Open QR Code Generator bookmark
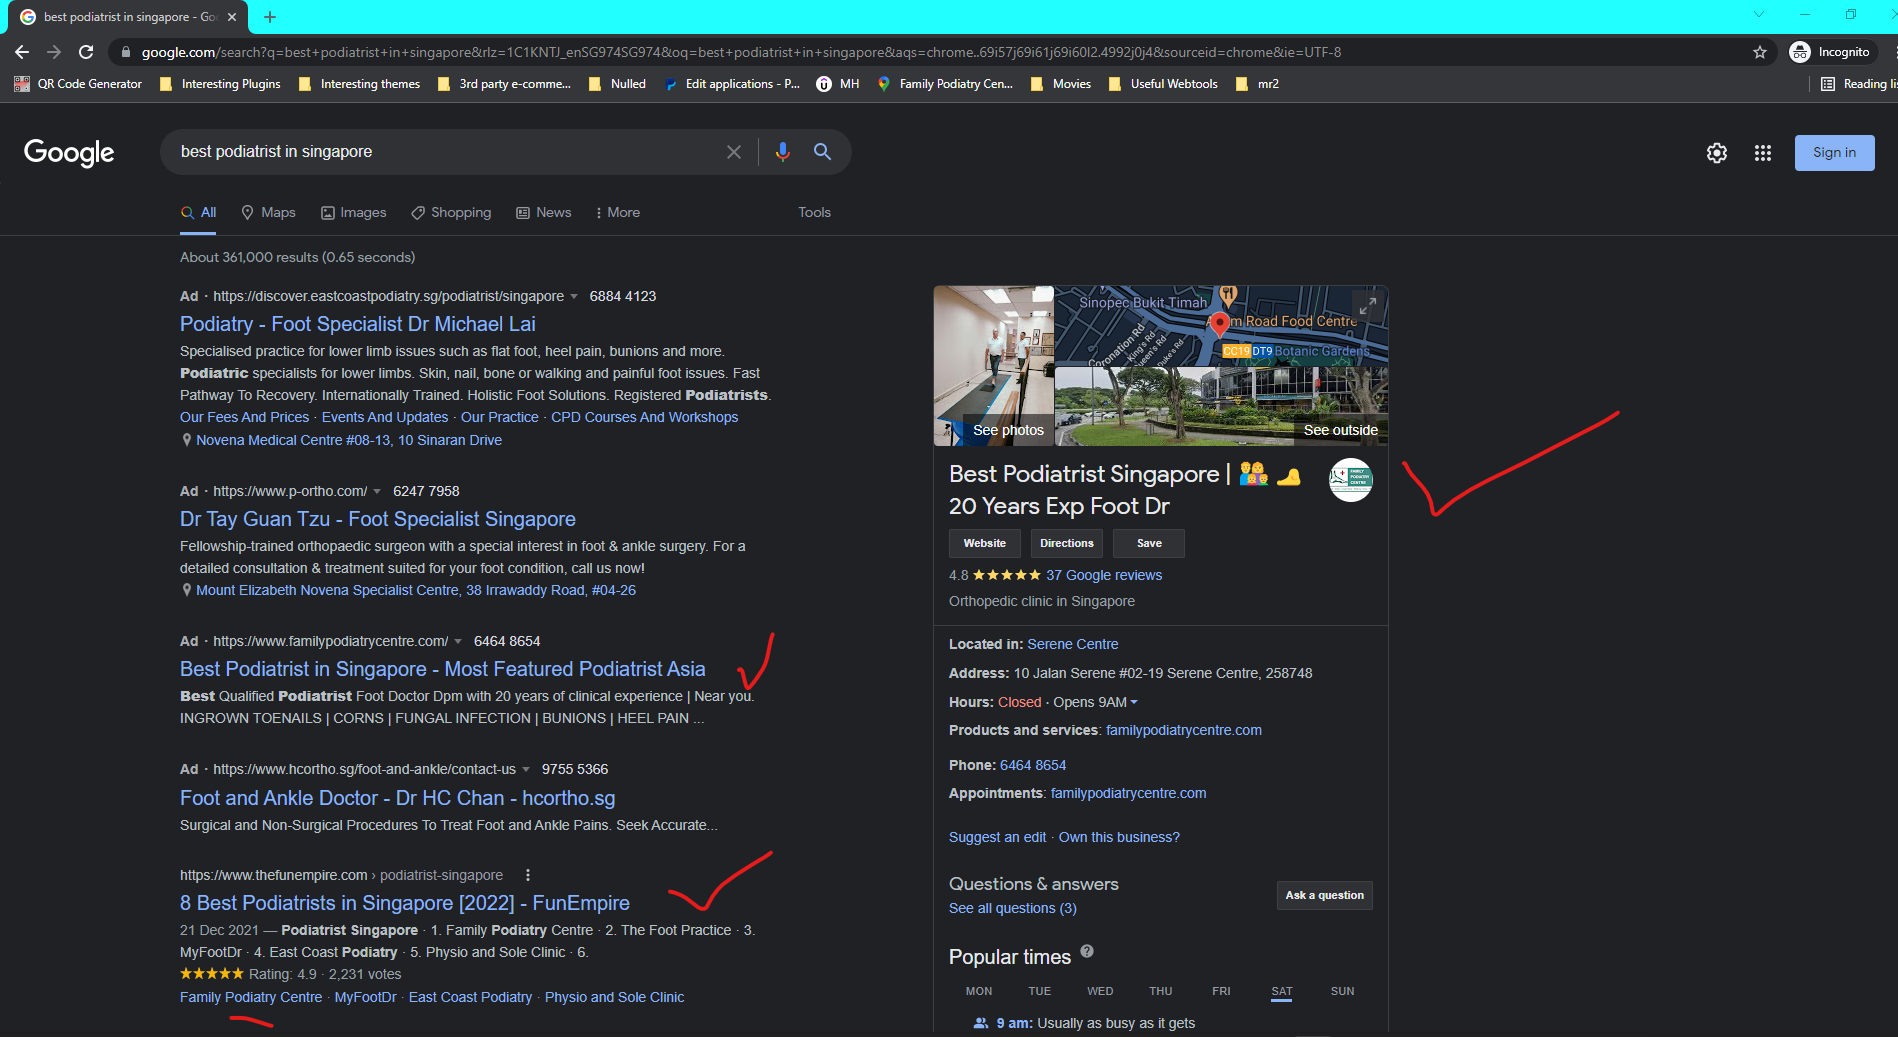Screen dimensions: 1898x1037 coord(78,84)
